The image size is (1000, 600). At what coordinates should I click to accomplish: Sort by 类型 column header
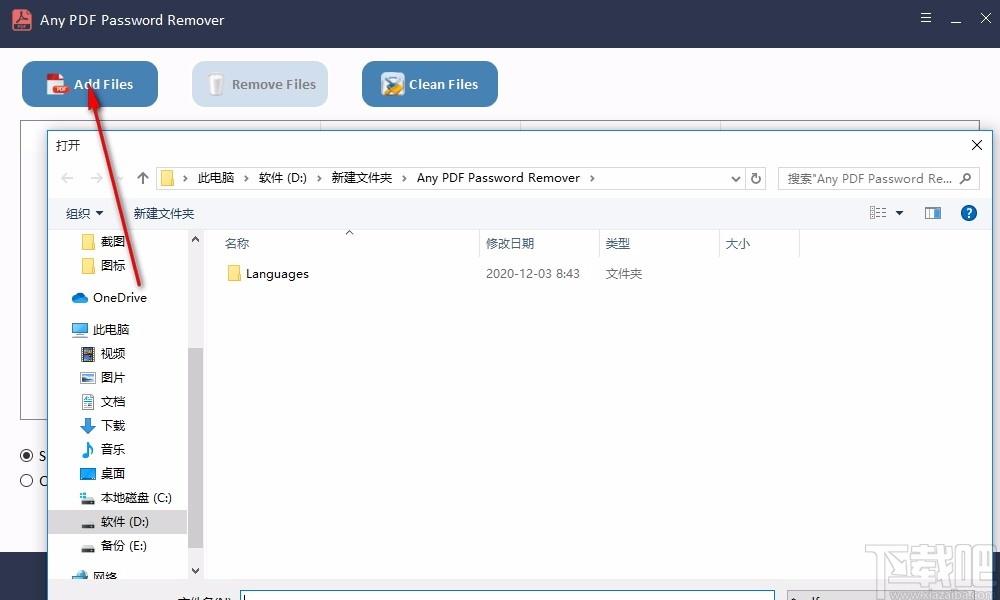(x=617, y=244)
